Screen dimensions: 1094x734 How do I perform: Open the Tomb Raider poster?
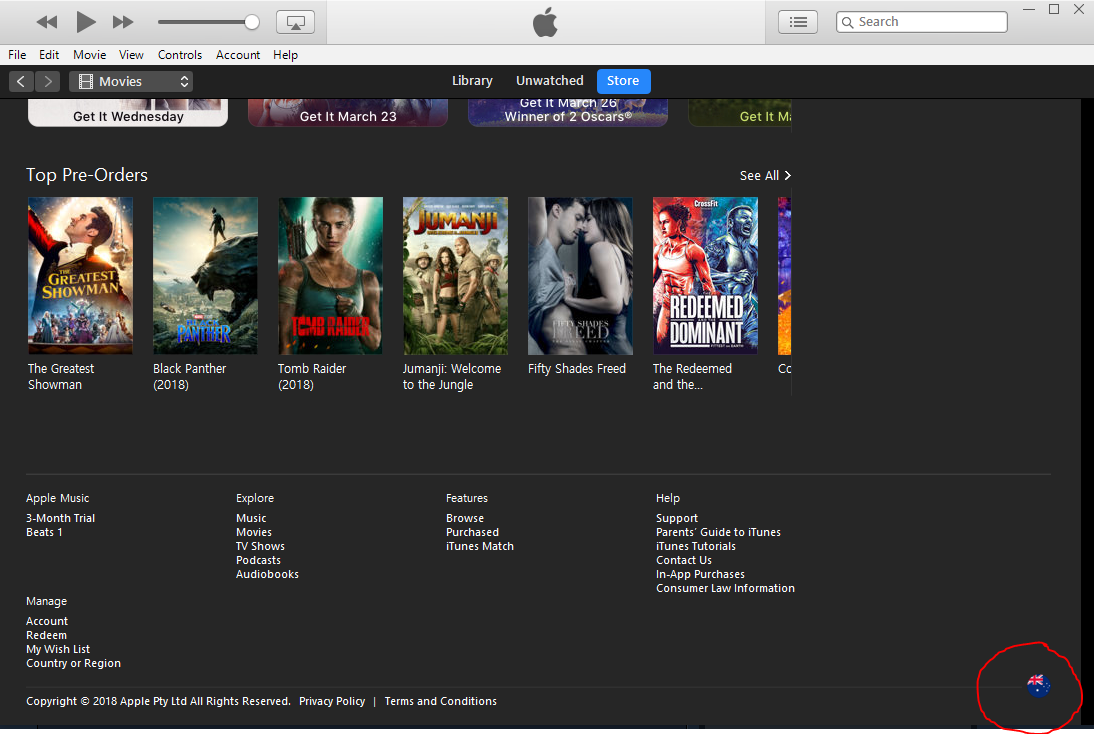tap(331, 276)
